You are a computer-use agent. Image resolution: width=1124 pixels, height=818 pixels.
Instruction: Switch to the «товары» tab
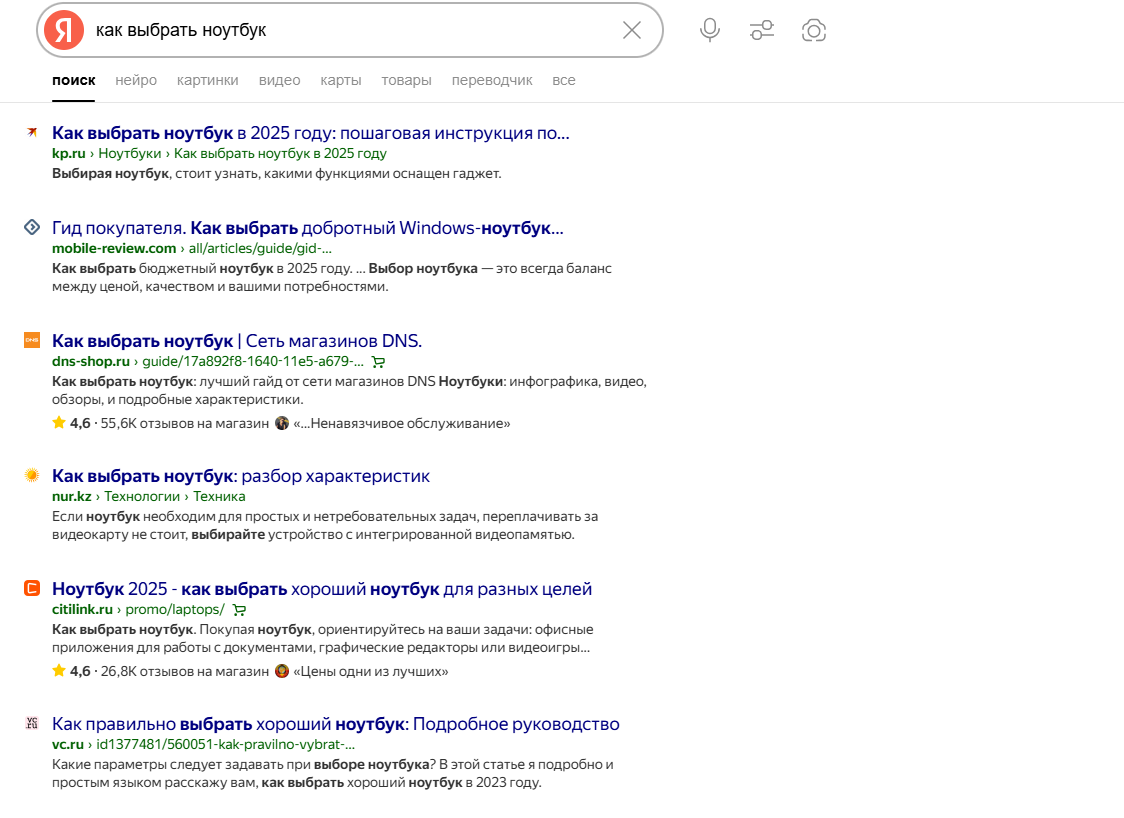[406, 80]
